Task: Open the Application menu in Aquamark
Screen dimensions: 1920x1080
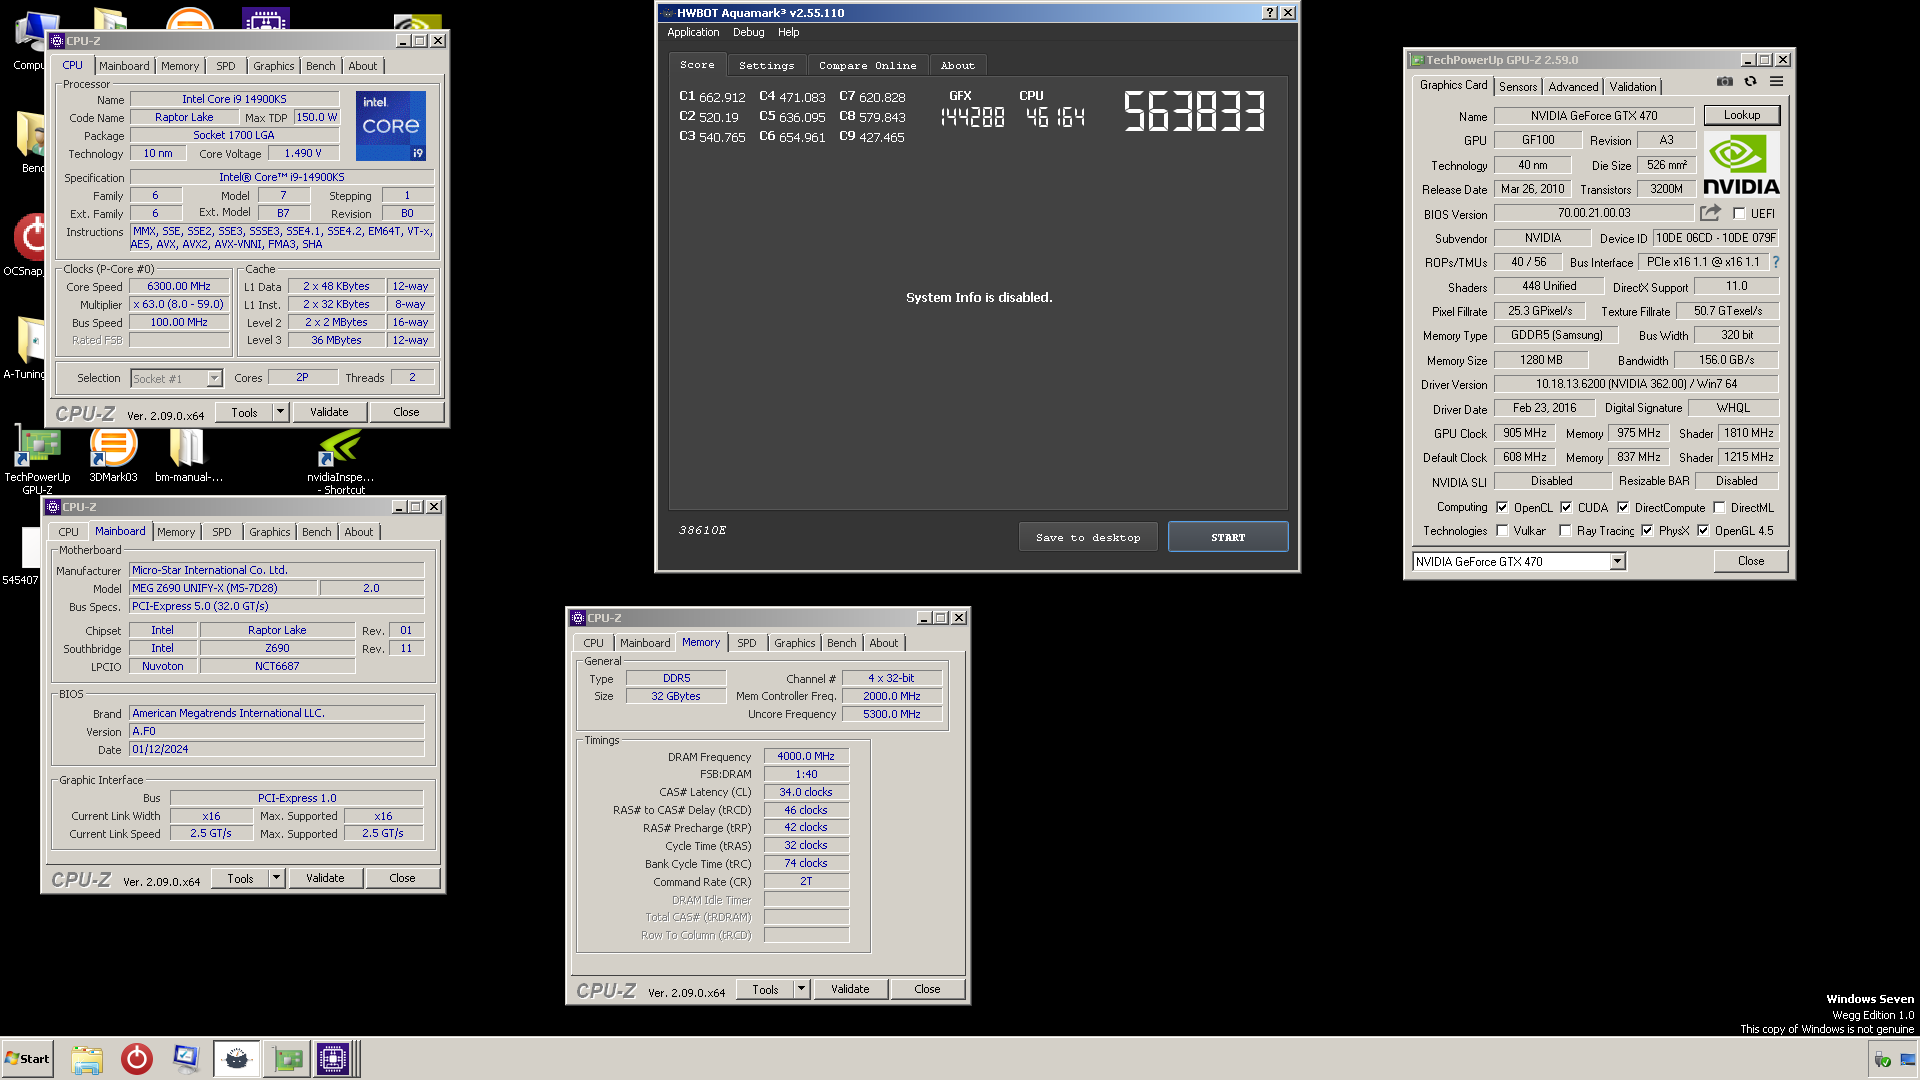Action: coord(693,32)
